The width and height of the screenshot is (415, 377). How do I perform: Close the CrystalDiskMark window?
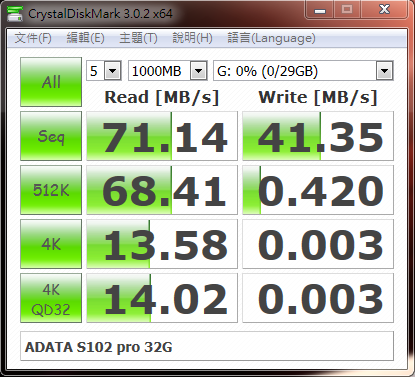click(384, 10)
